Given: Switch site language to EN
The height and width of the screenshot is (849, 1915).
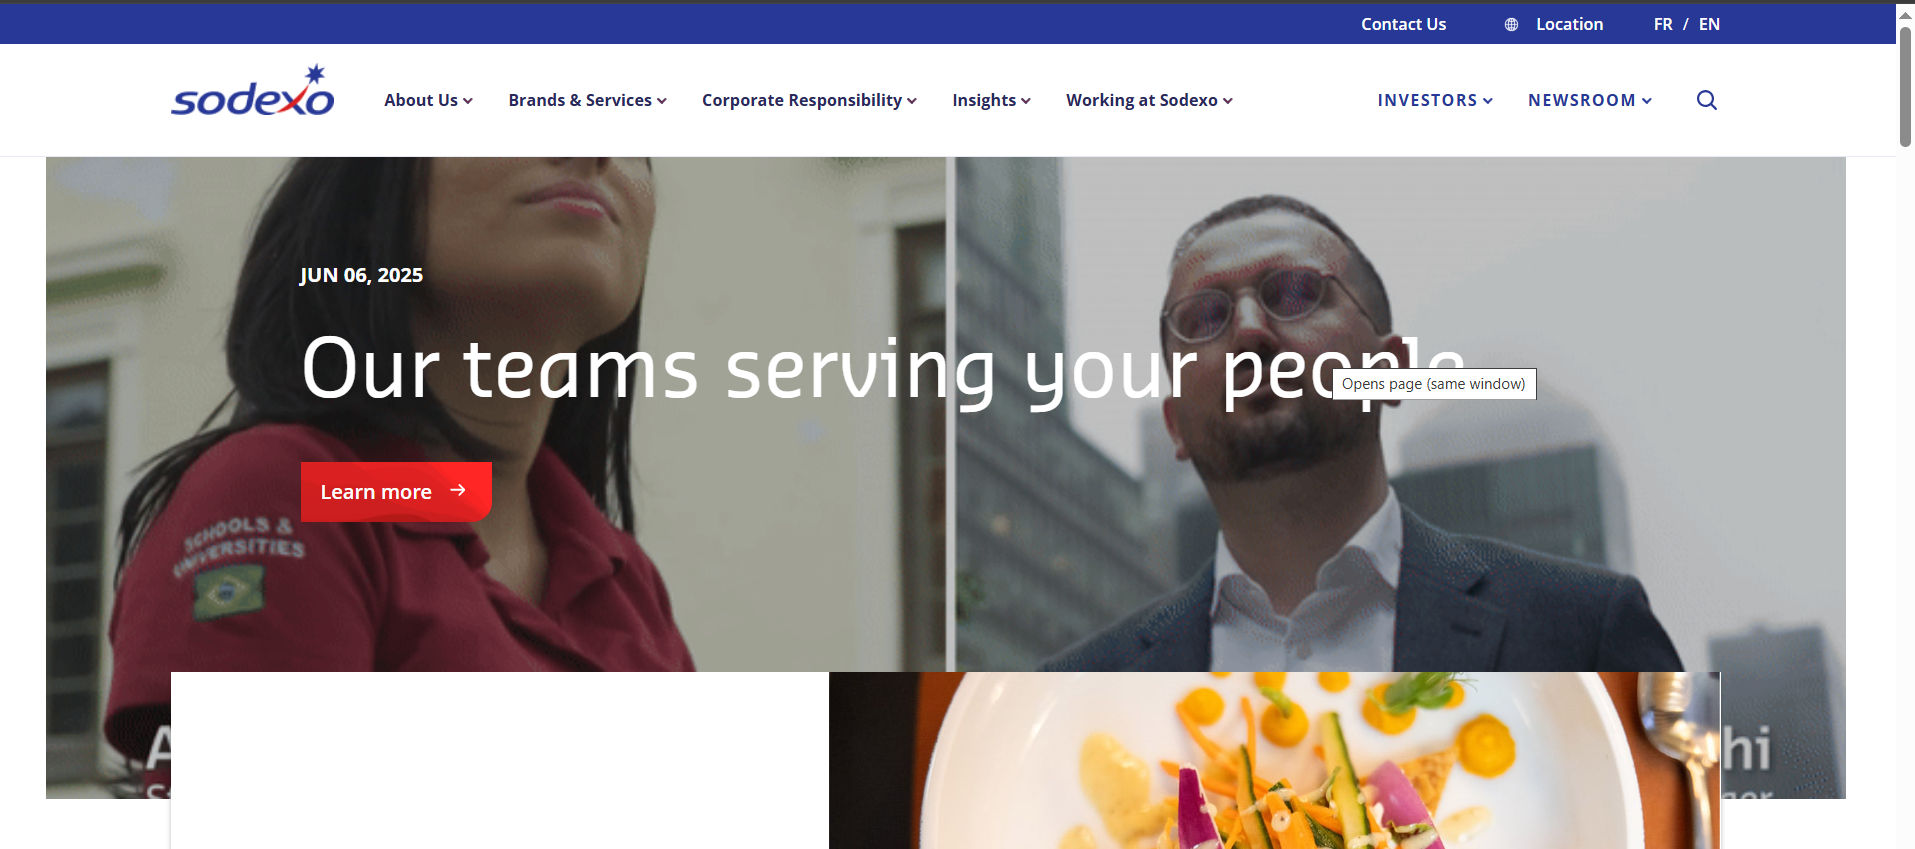Looking at the screenshot, I should (x=1709, y=24).
